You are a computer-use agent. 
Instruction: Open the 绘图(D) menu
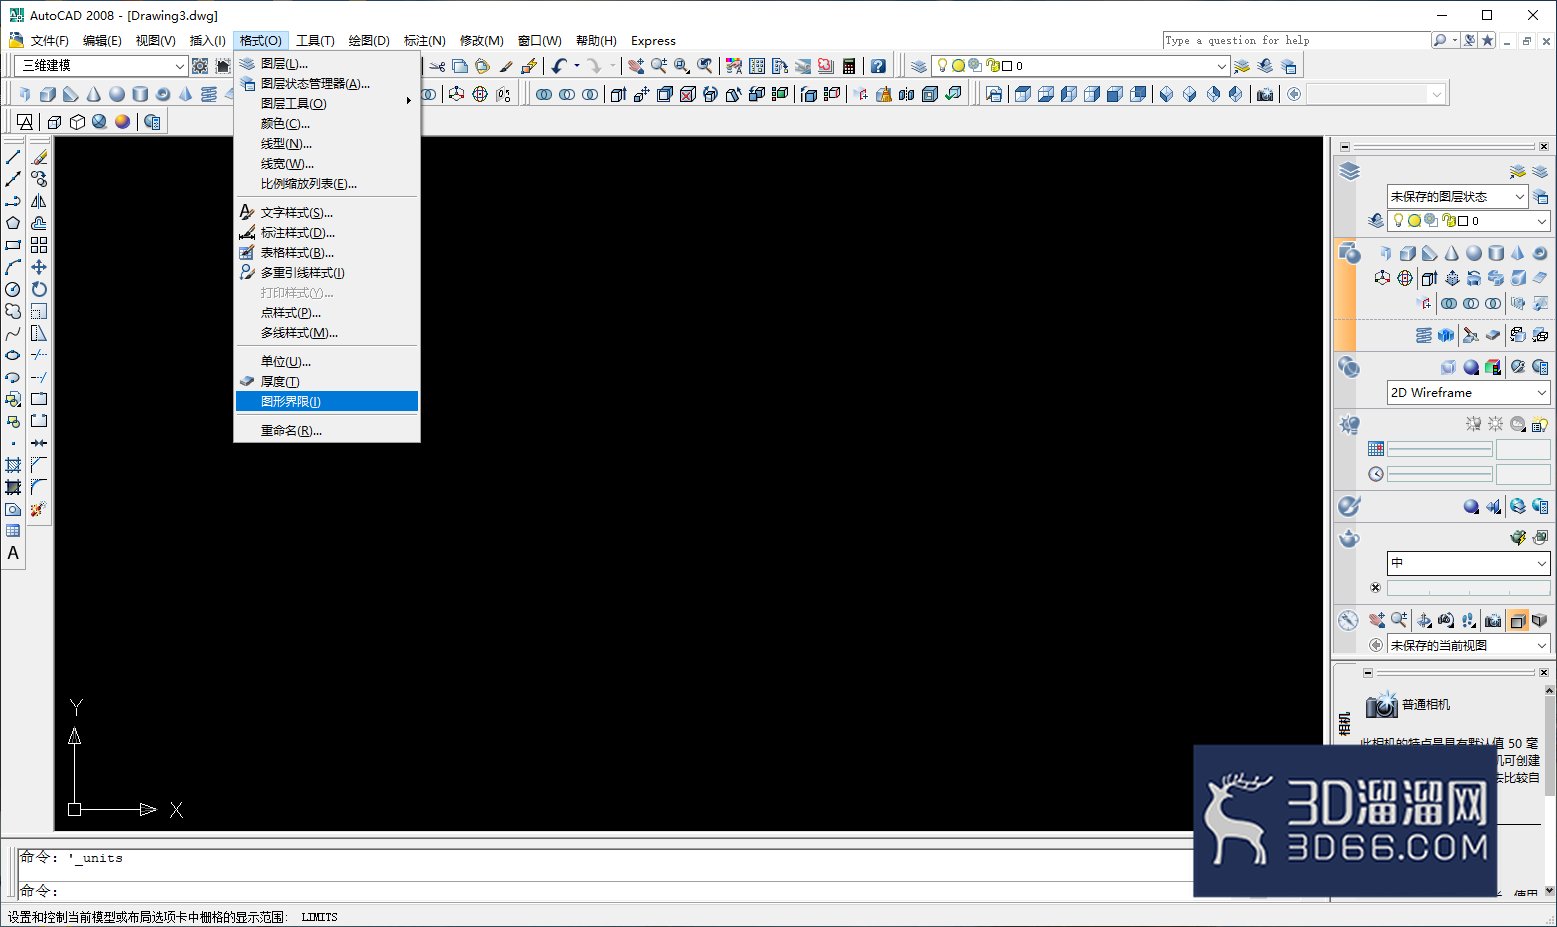coord(369,41)
